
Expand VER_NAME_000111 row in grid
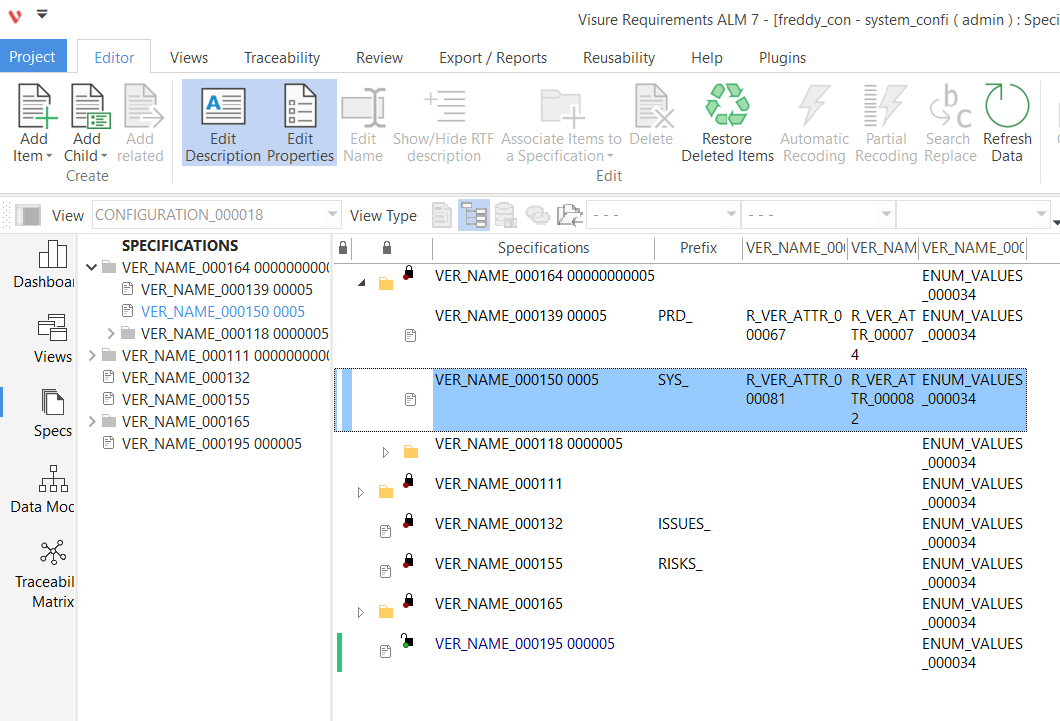click(x=361, y=492)
